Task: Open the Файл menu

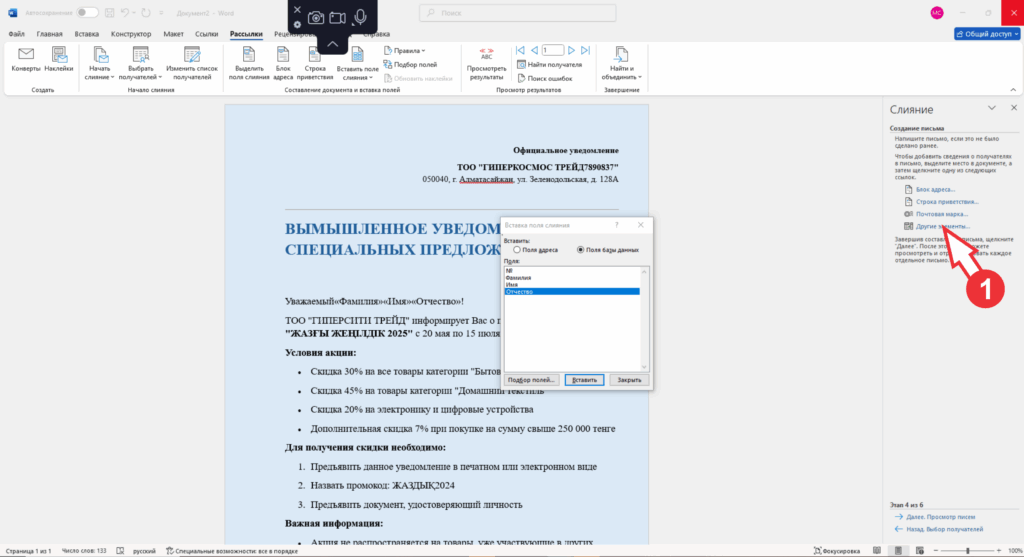Action: (x=16, y=34)
